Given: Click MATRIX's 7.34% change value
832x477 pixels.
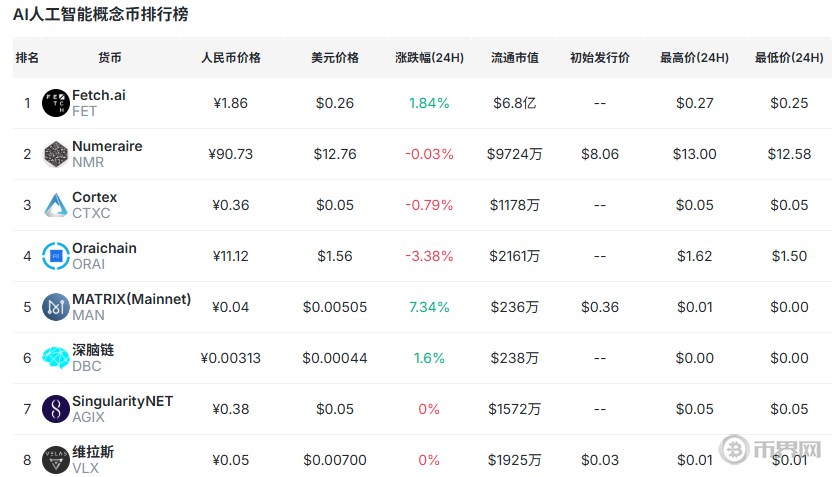Looking at the screenshot, I should (429, 307).
